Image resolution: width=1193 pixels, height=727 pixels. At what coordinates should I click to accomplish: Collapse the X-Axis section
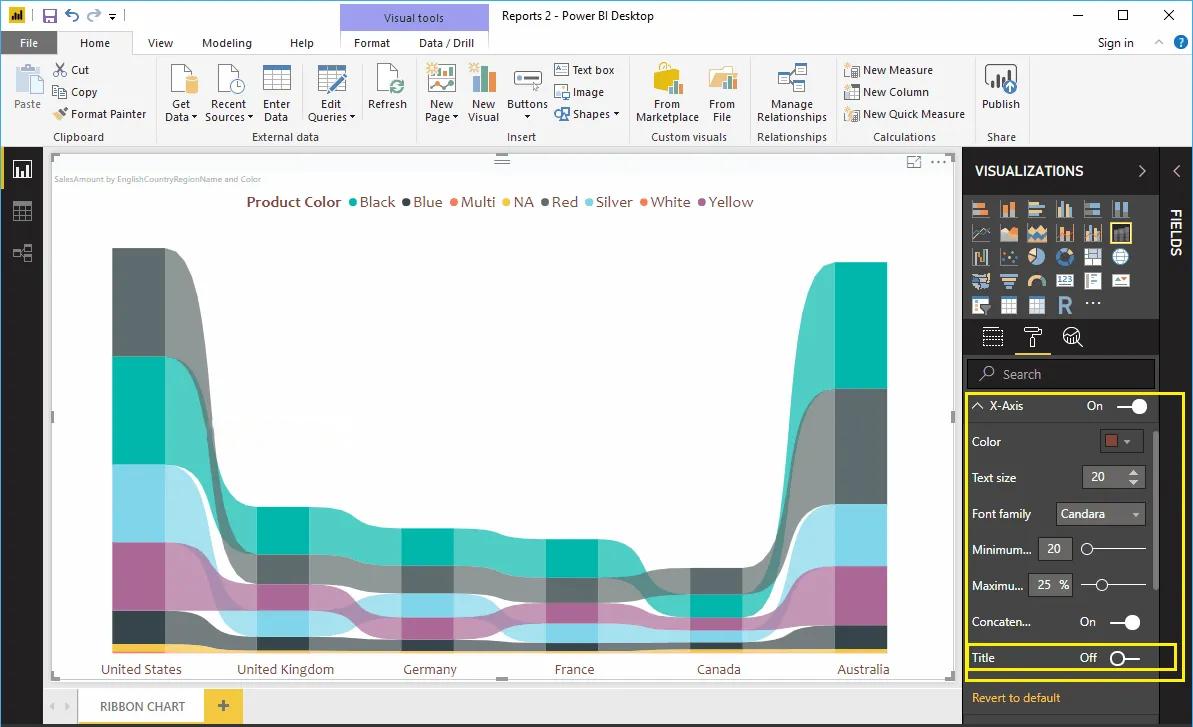click(978, 406)
